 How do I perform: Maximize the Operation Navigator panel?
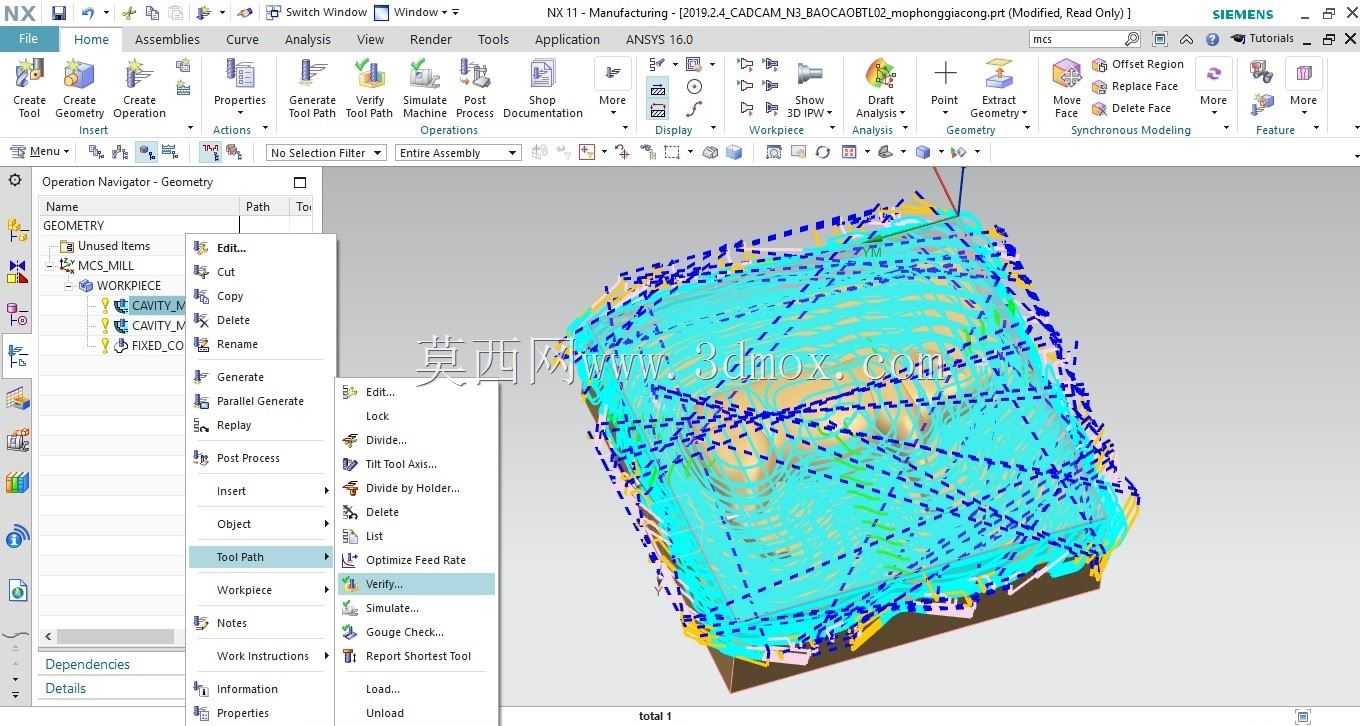[300, 182]
